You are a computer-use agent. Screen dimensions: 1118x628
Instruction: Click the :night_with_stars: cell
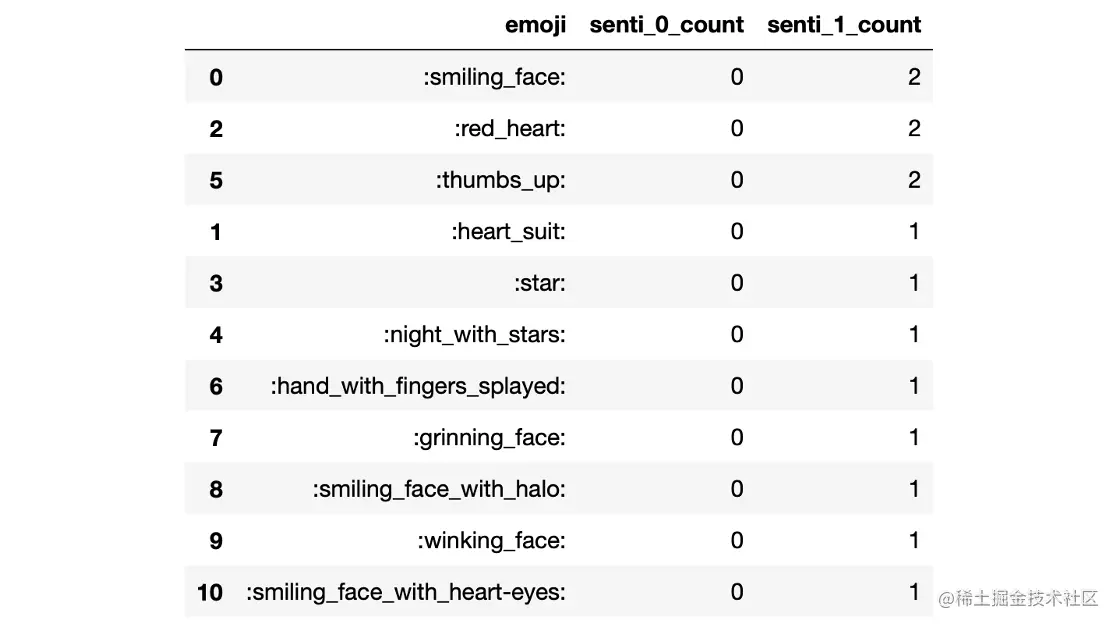click(474, 335)
